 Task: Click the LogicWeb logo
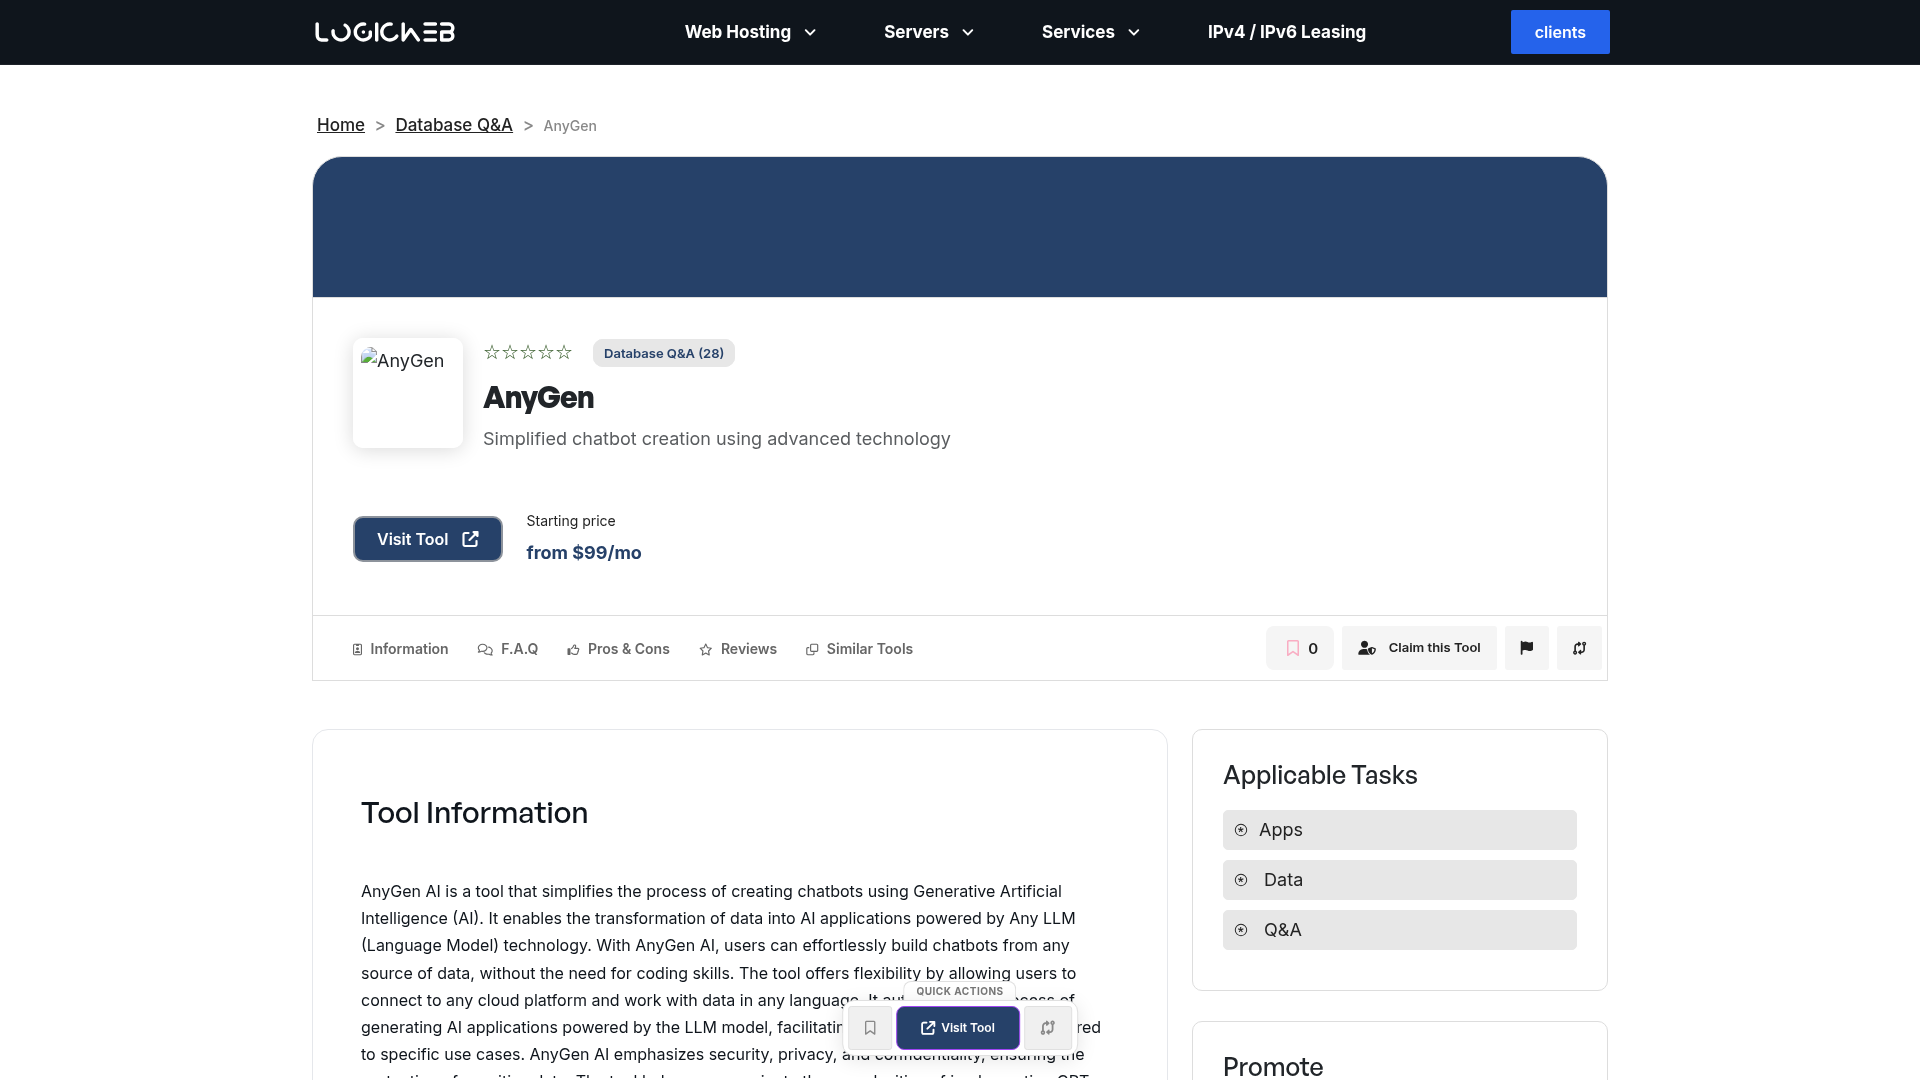pos(385,32)
